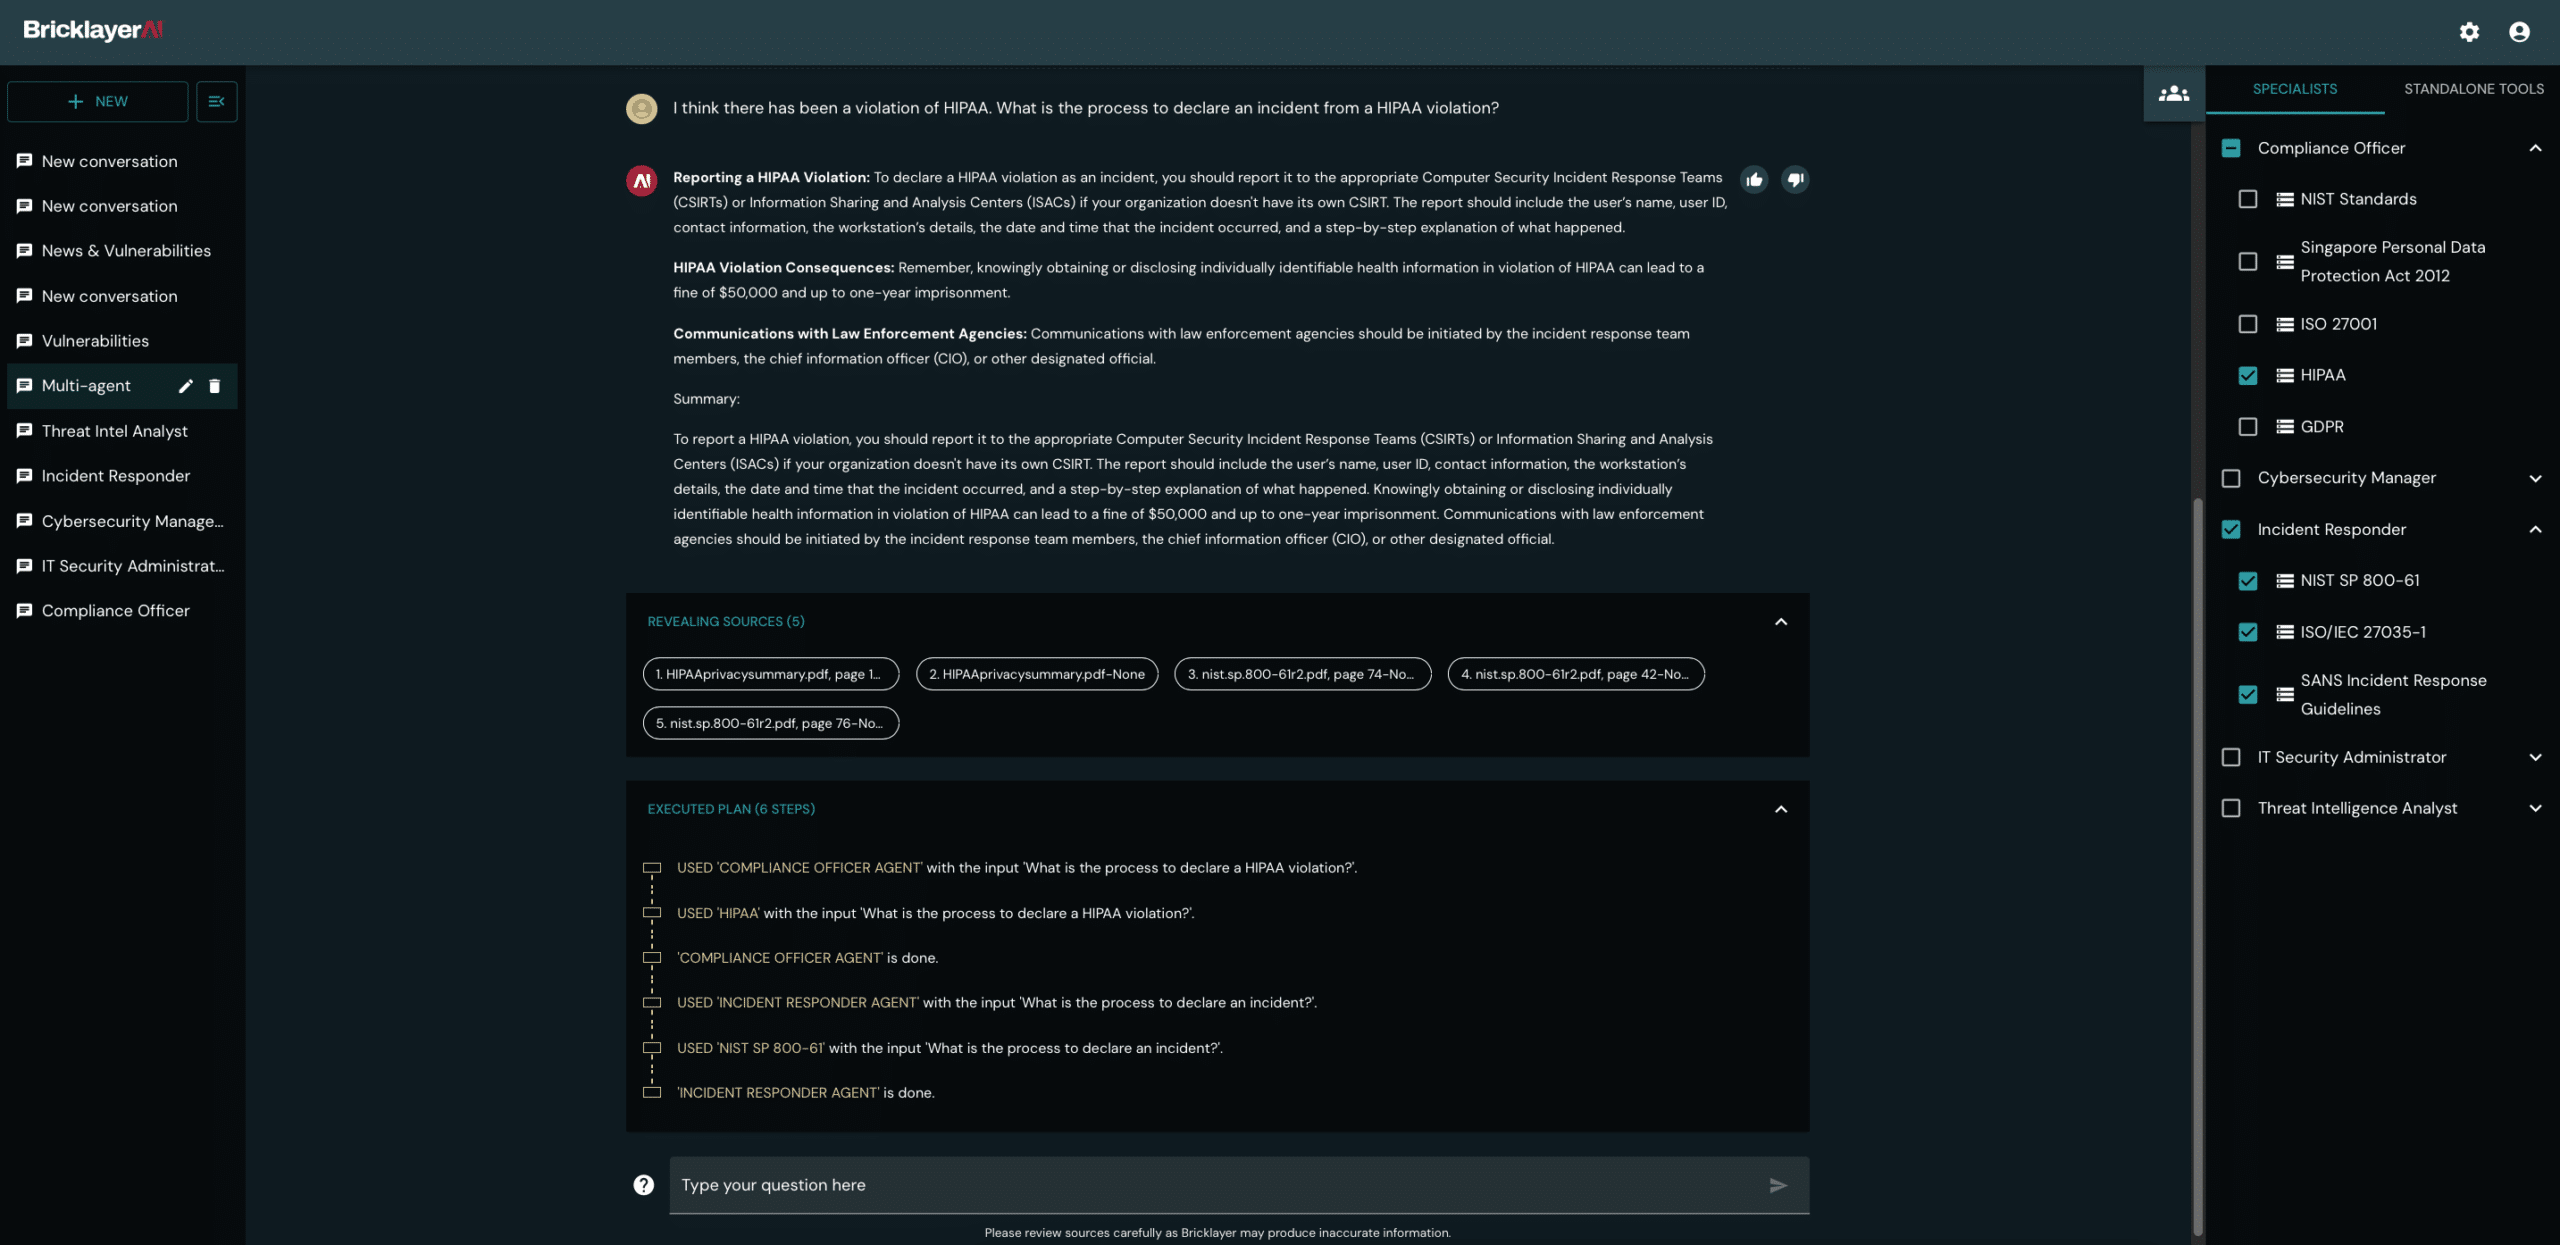Uncheck the HIPAA specialist source

(x=2249, y=375)
